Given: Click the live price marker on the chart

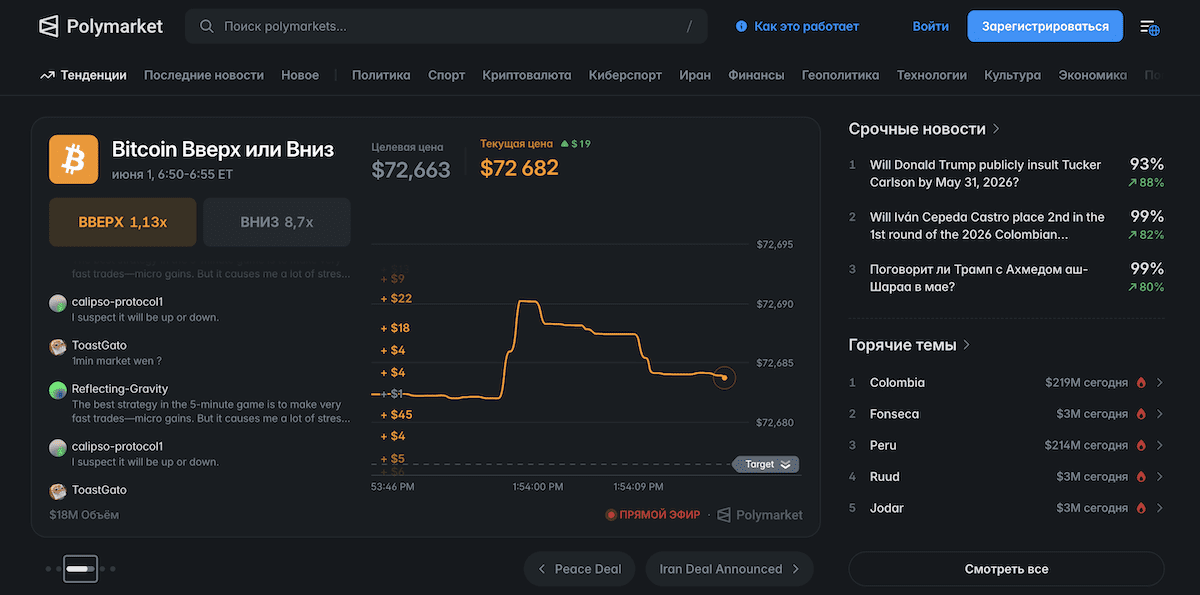Looking at the screenshot, I should 725,377.
